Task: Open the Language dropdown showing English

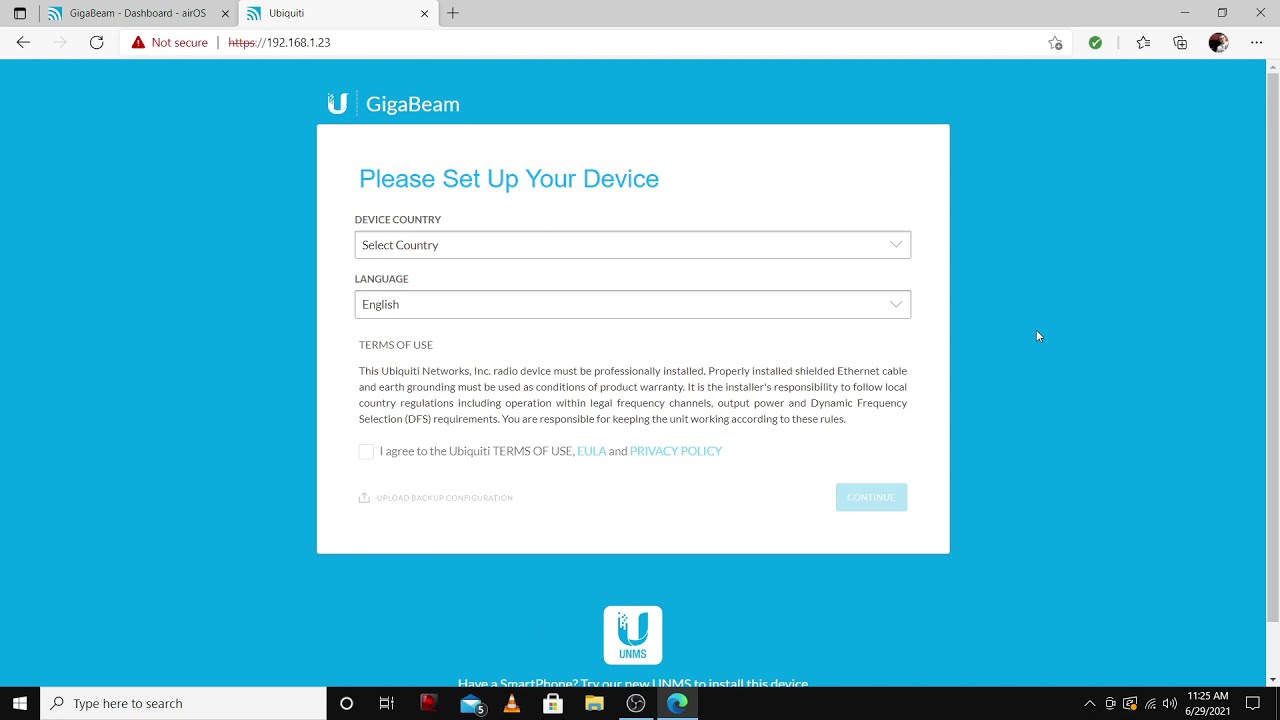Action: point(632,304)
